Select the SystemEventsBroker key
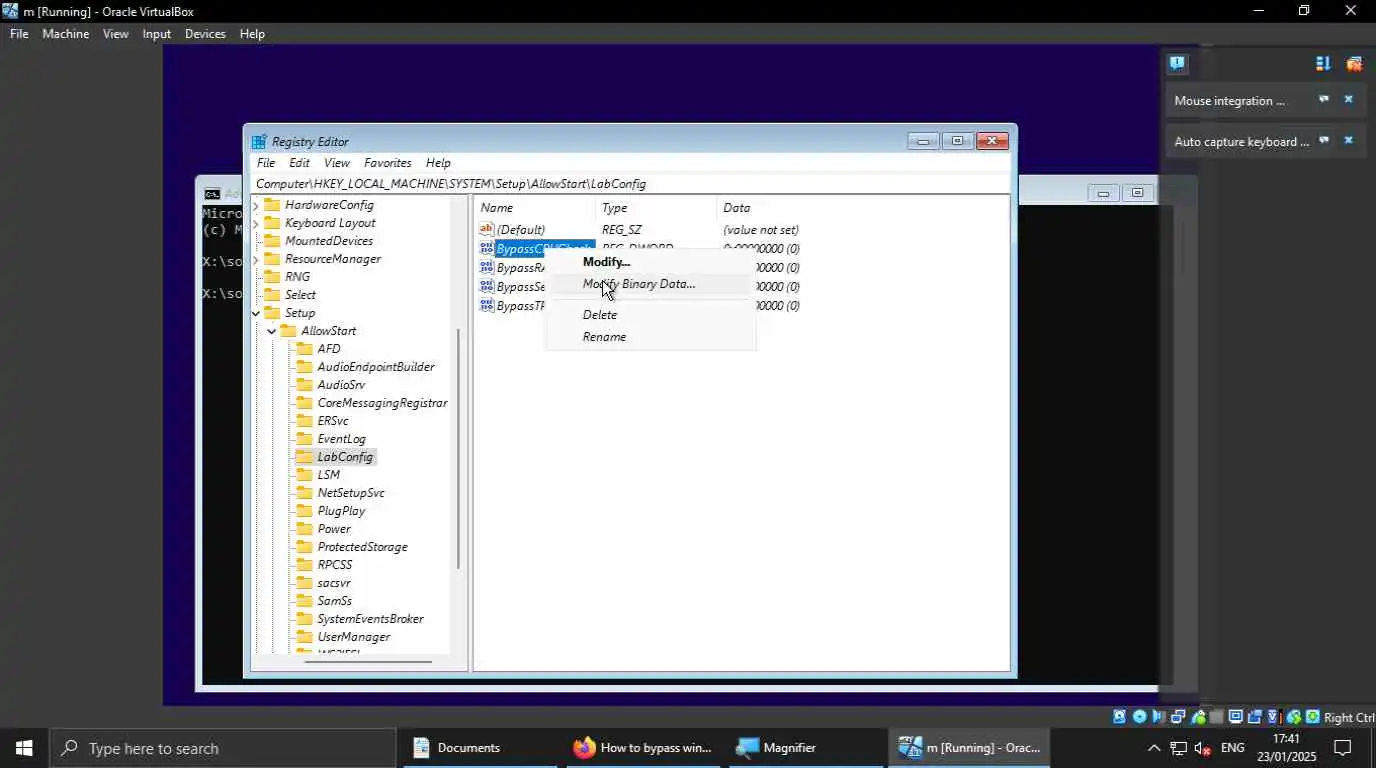 pos(370,619)
